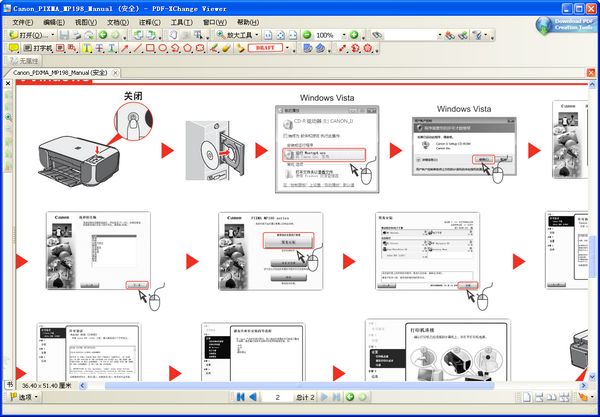
Task: Open the 工具(T) menu
Action: pyautogui.click(x=182, y=22)
